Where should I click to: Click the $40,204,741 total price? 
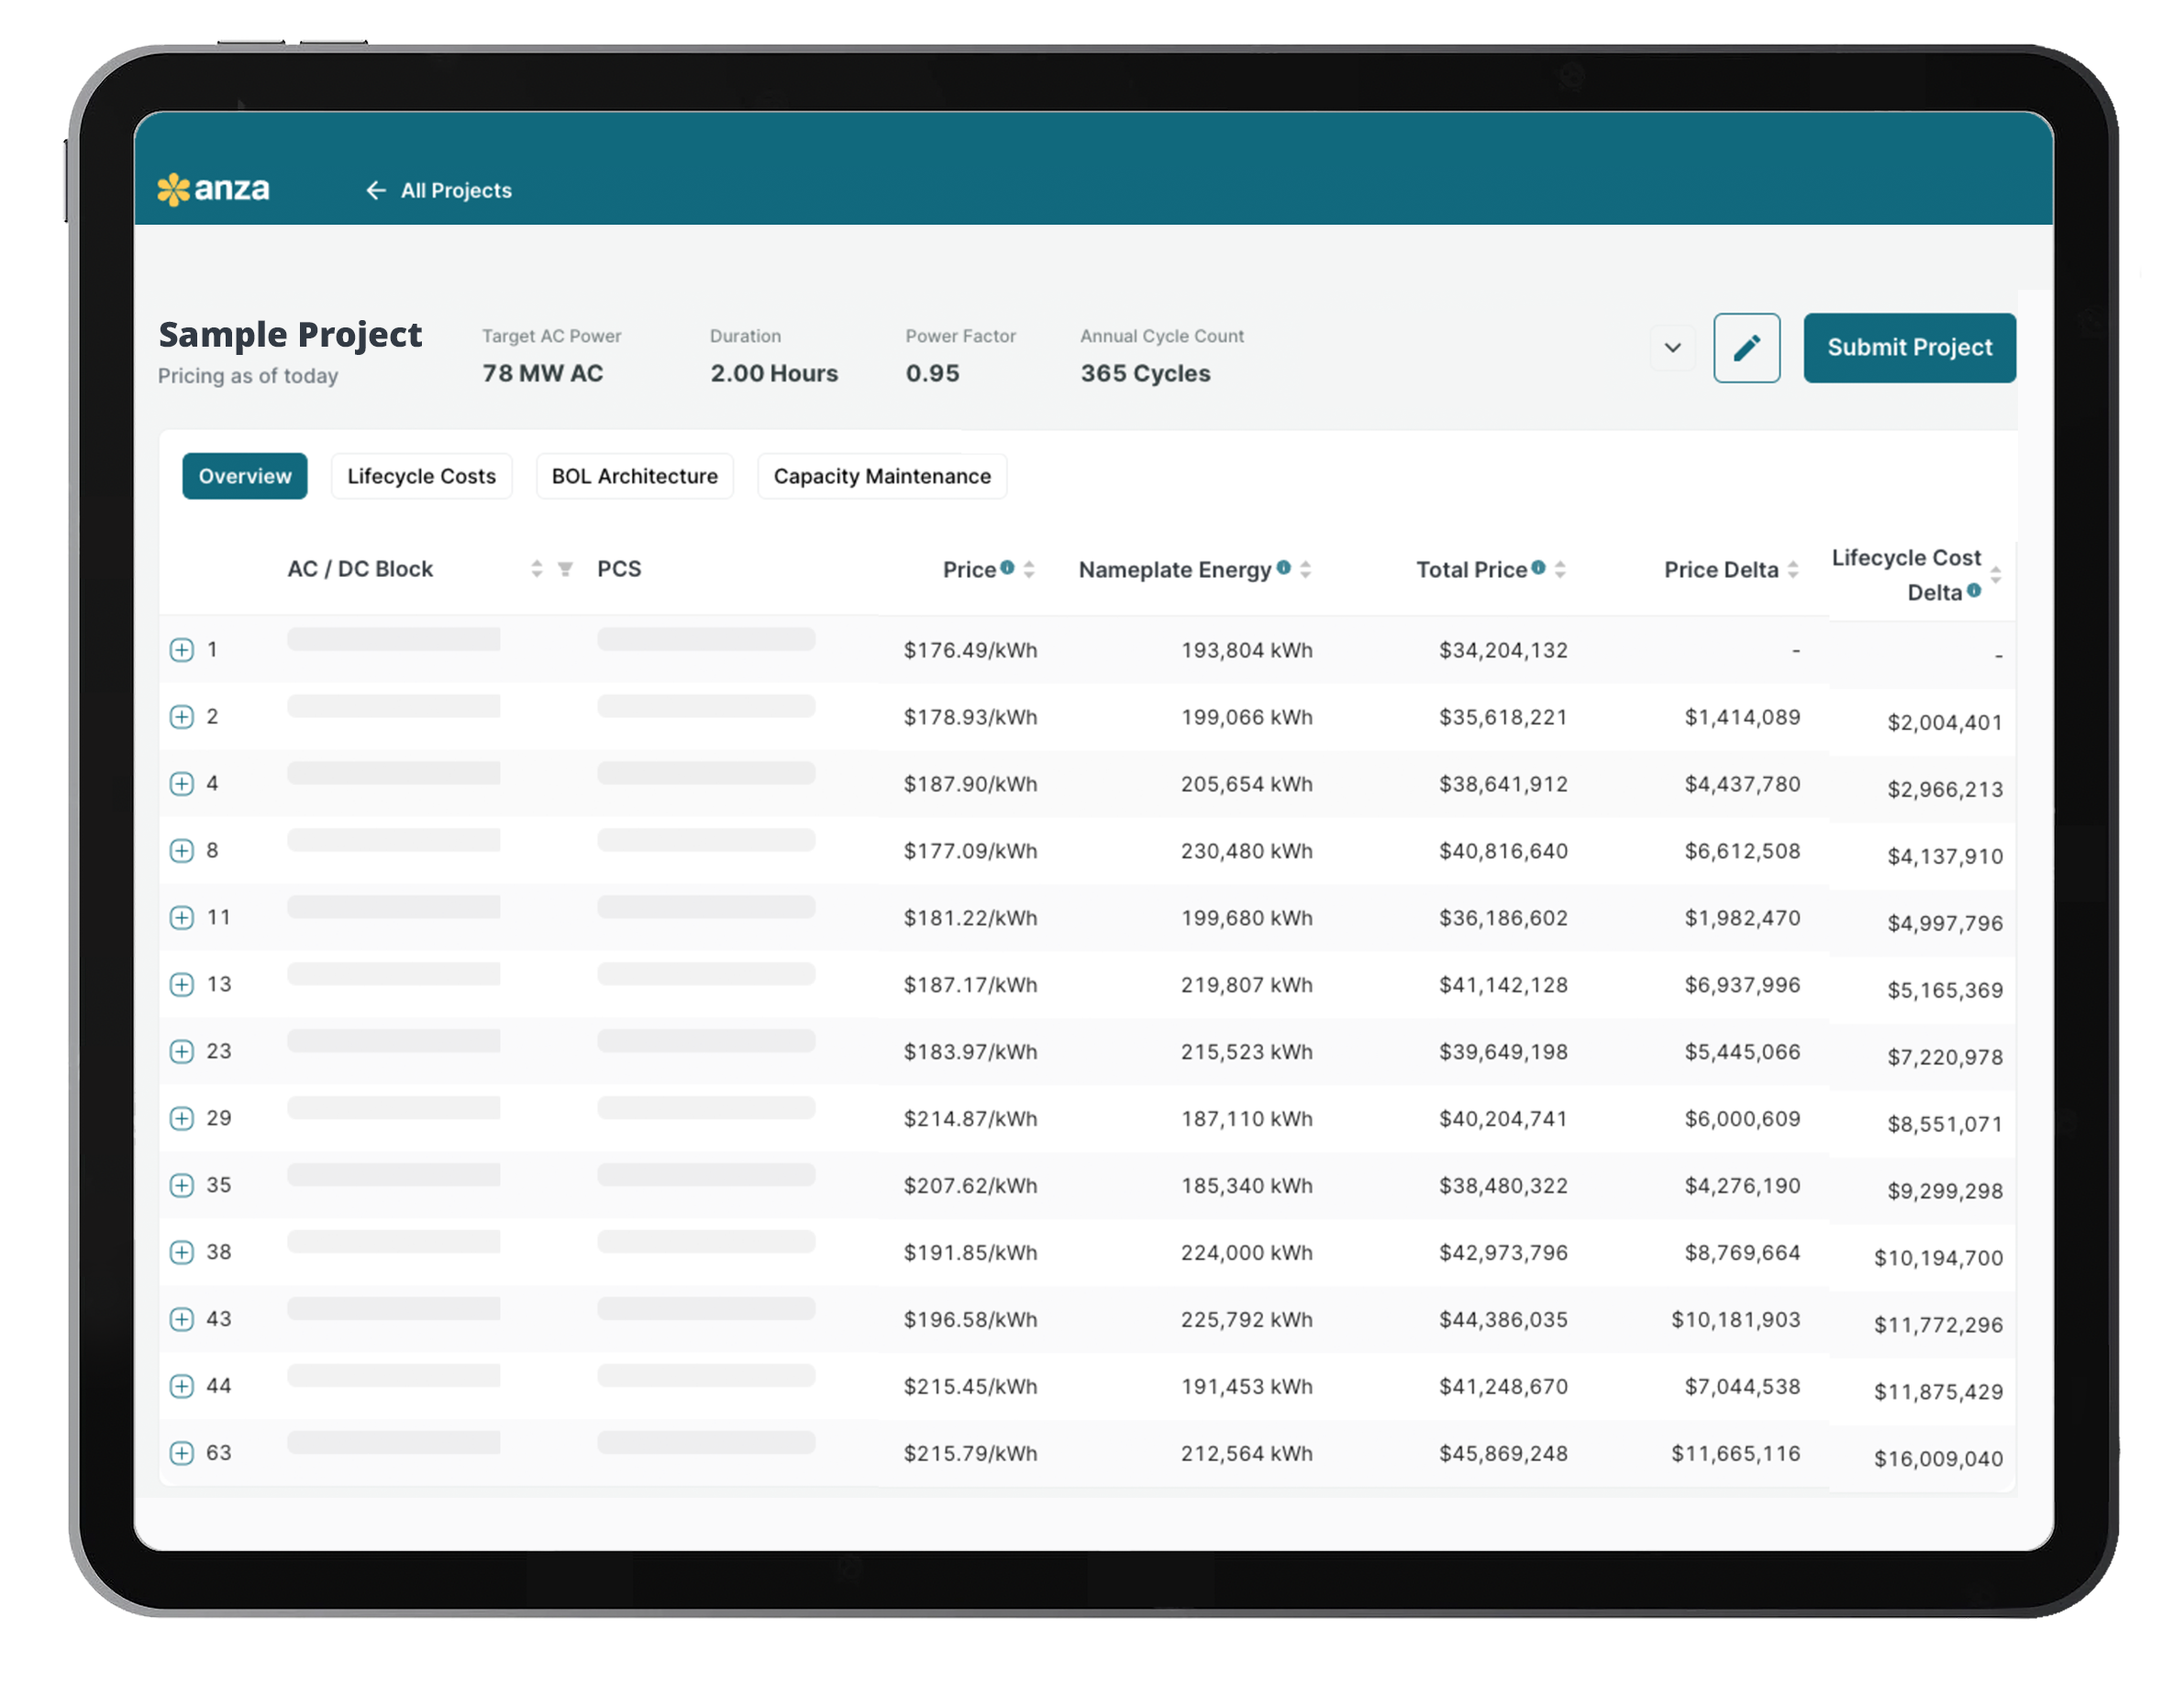pos(1503,1119)
